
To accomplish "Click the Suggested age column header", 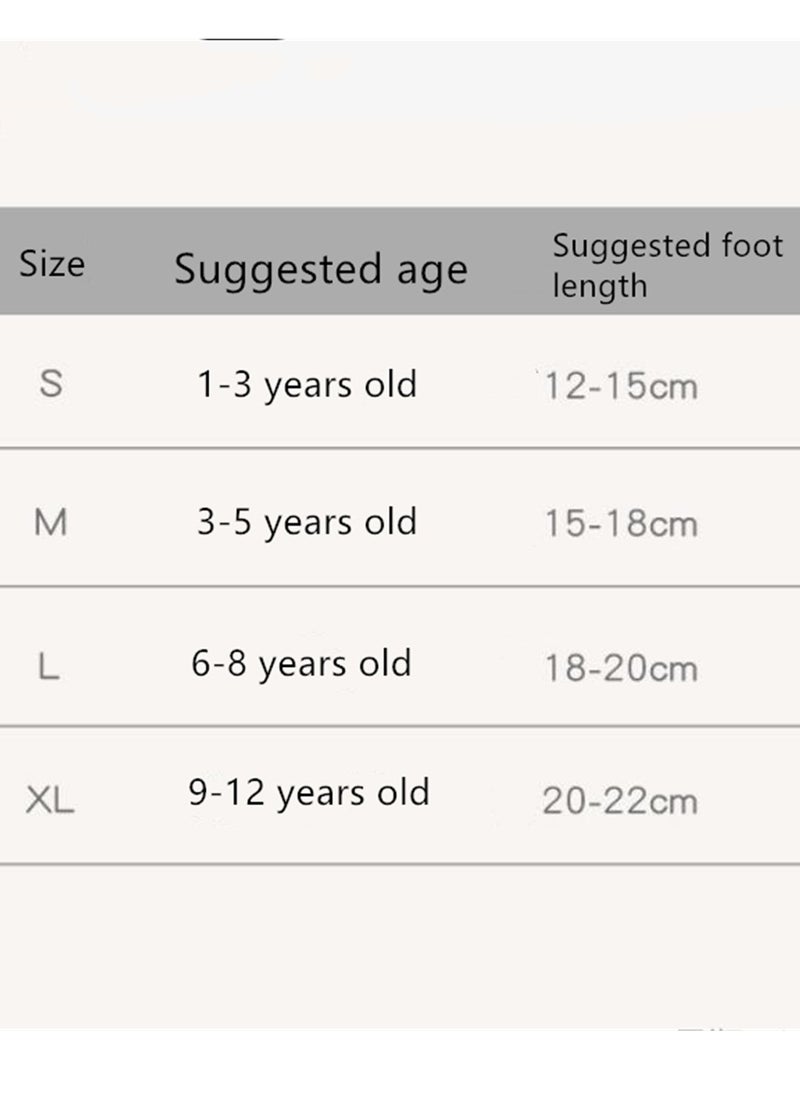I will click(x=321, y=271).
